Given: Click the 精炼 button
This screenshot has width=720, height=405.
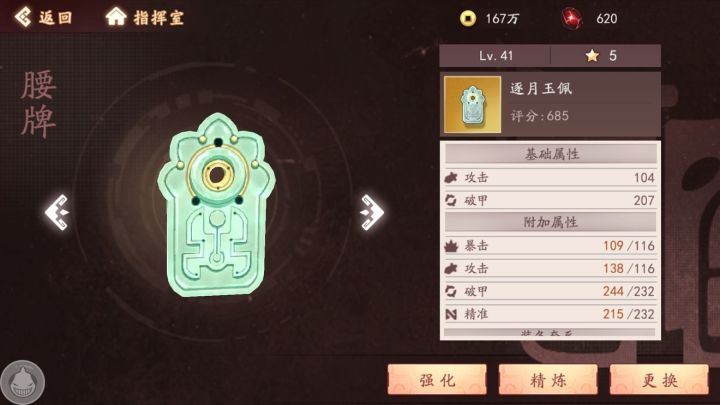Looking at the screenshot, I should click(x=548, y=380).
